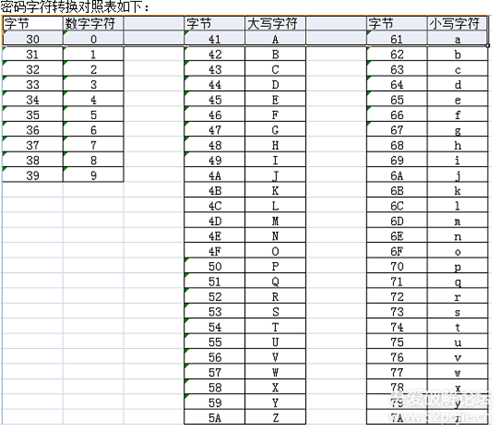The image size is (500, 432).
Task: Click the digit cell showing 9
Action: tap(93, 175)
